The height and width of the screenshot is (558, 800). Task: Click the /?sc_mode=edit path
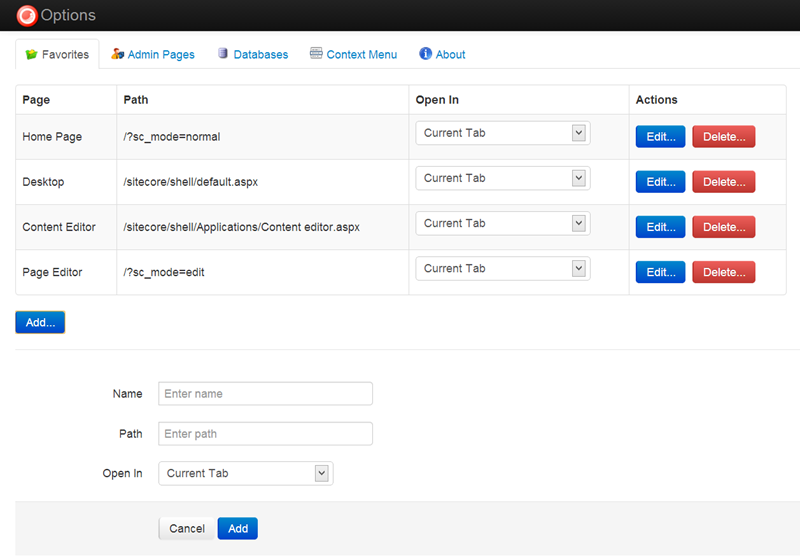tap(164, 272)
